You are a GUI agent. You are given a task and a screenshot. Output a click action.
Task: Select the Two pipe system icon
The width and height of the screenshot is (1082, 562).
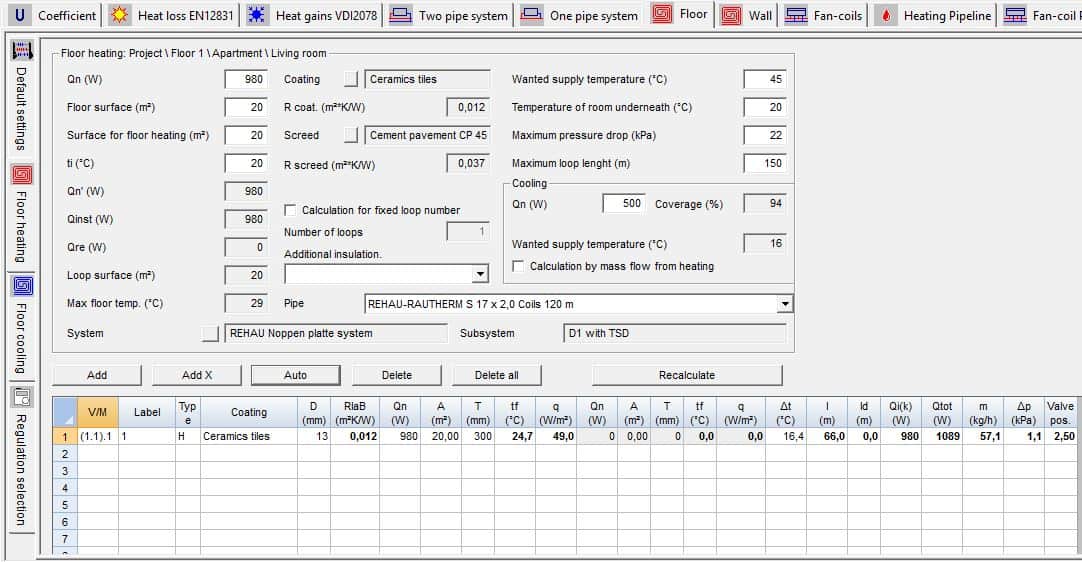coord(400,15)
